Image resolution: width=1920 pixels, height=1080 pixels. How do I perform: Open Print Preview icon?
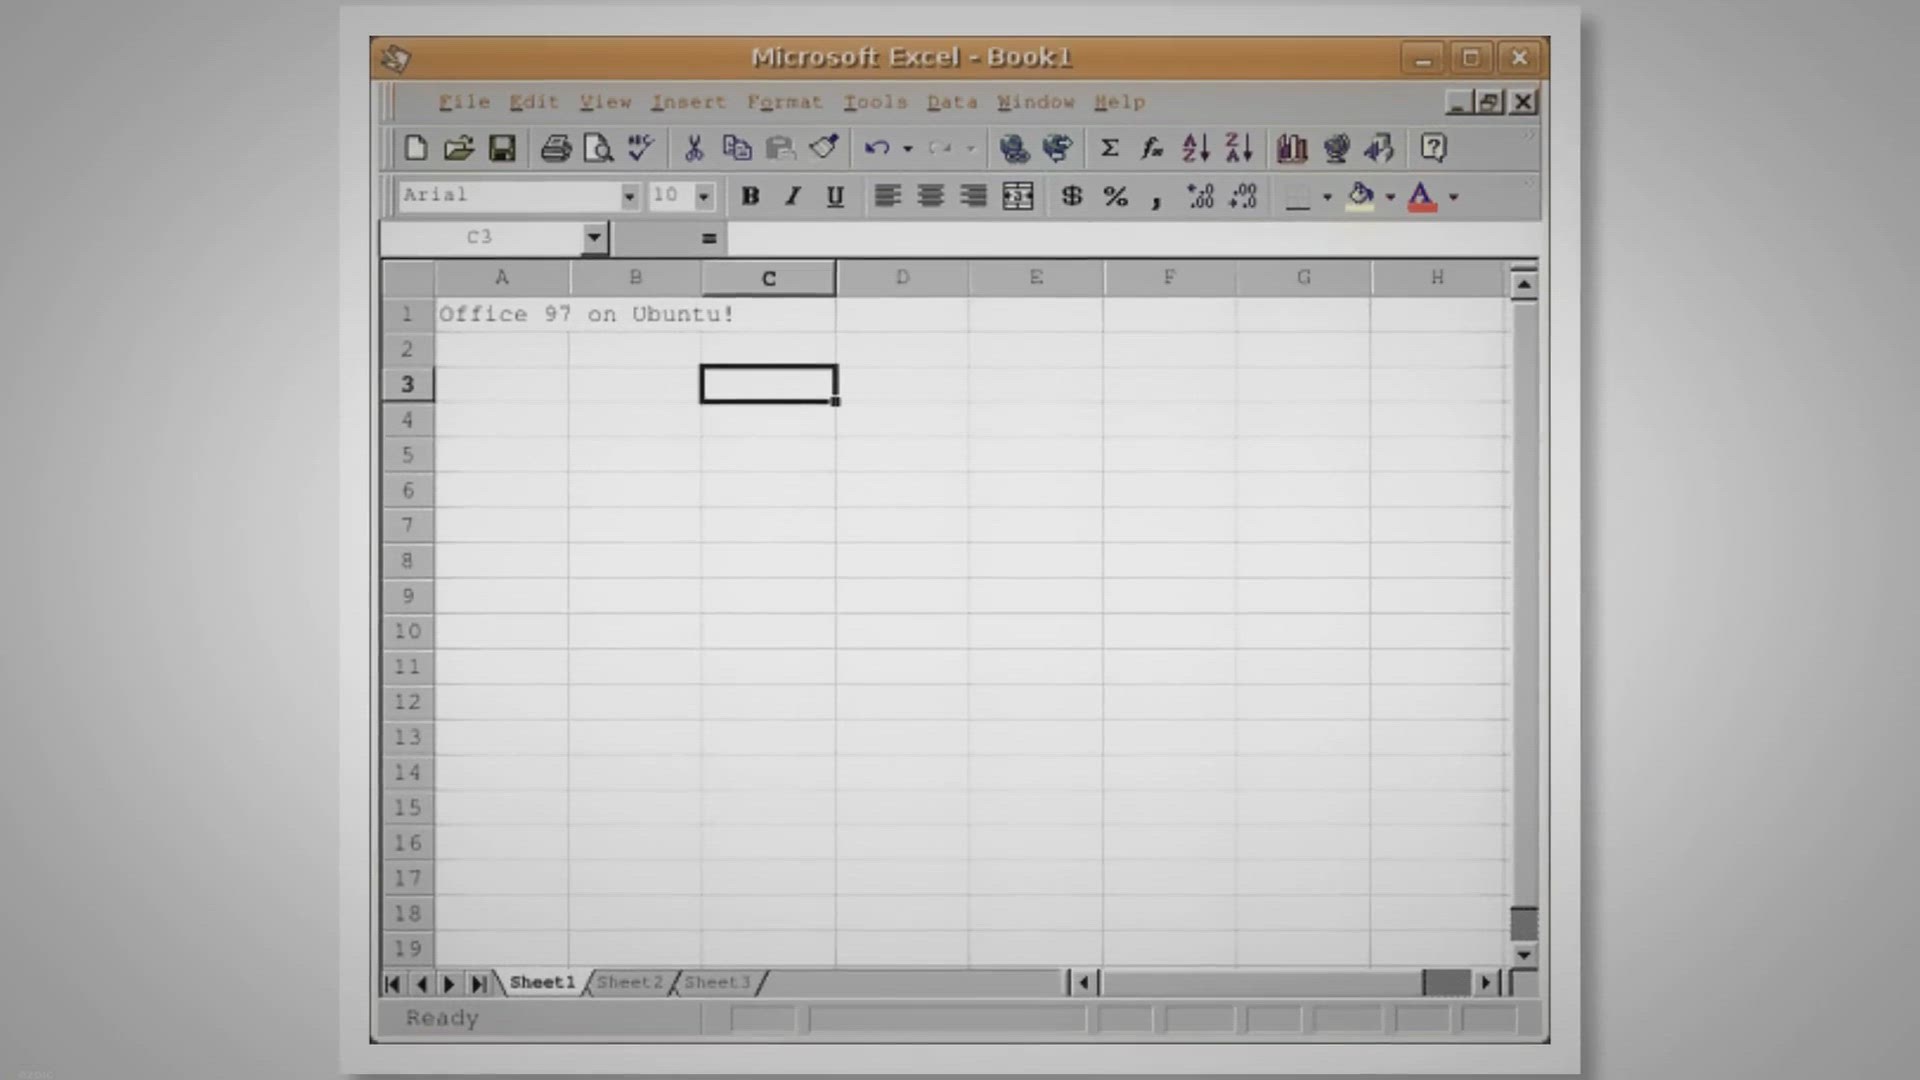pos(598,148)
